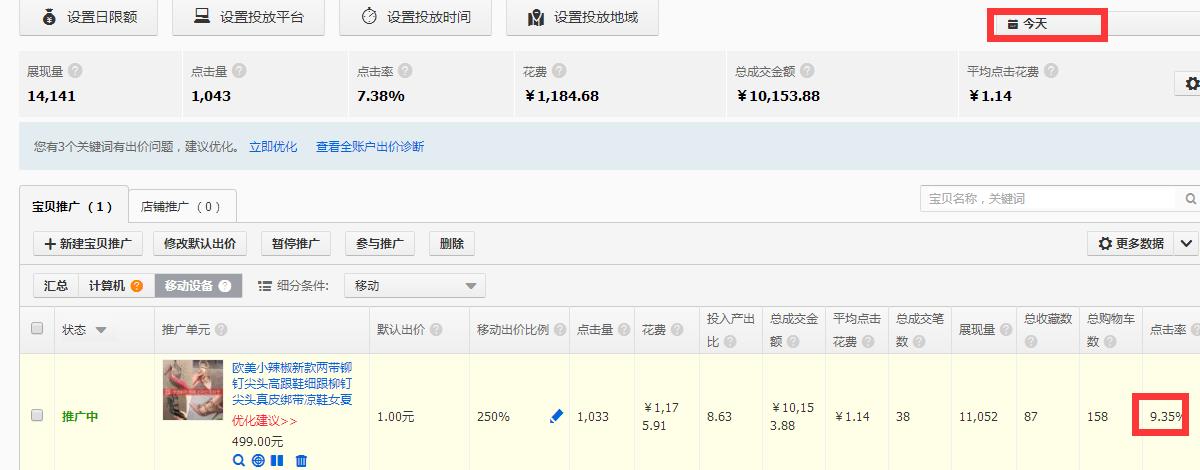
Task: Switch to the 店铺推广（0）tab
Action: pyautogui.click(x=181, y=207)
